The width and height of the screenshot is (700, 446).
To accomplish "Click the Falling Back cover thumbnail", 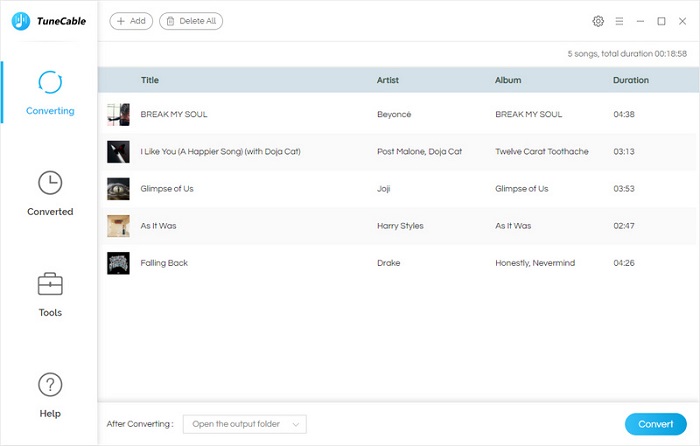I will pyautogui.click(x=118, y=263).
